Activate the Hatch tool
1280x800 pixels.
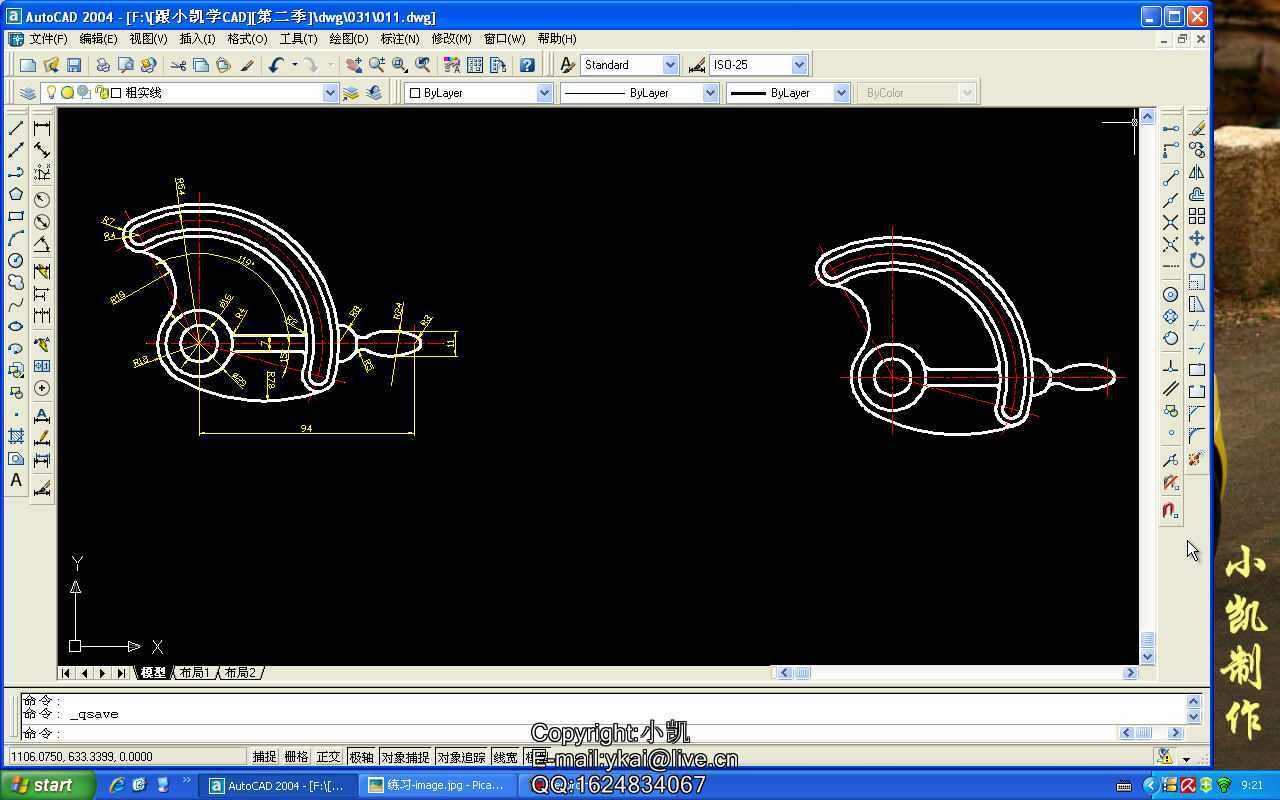(x=16, y=436)
